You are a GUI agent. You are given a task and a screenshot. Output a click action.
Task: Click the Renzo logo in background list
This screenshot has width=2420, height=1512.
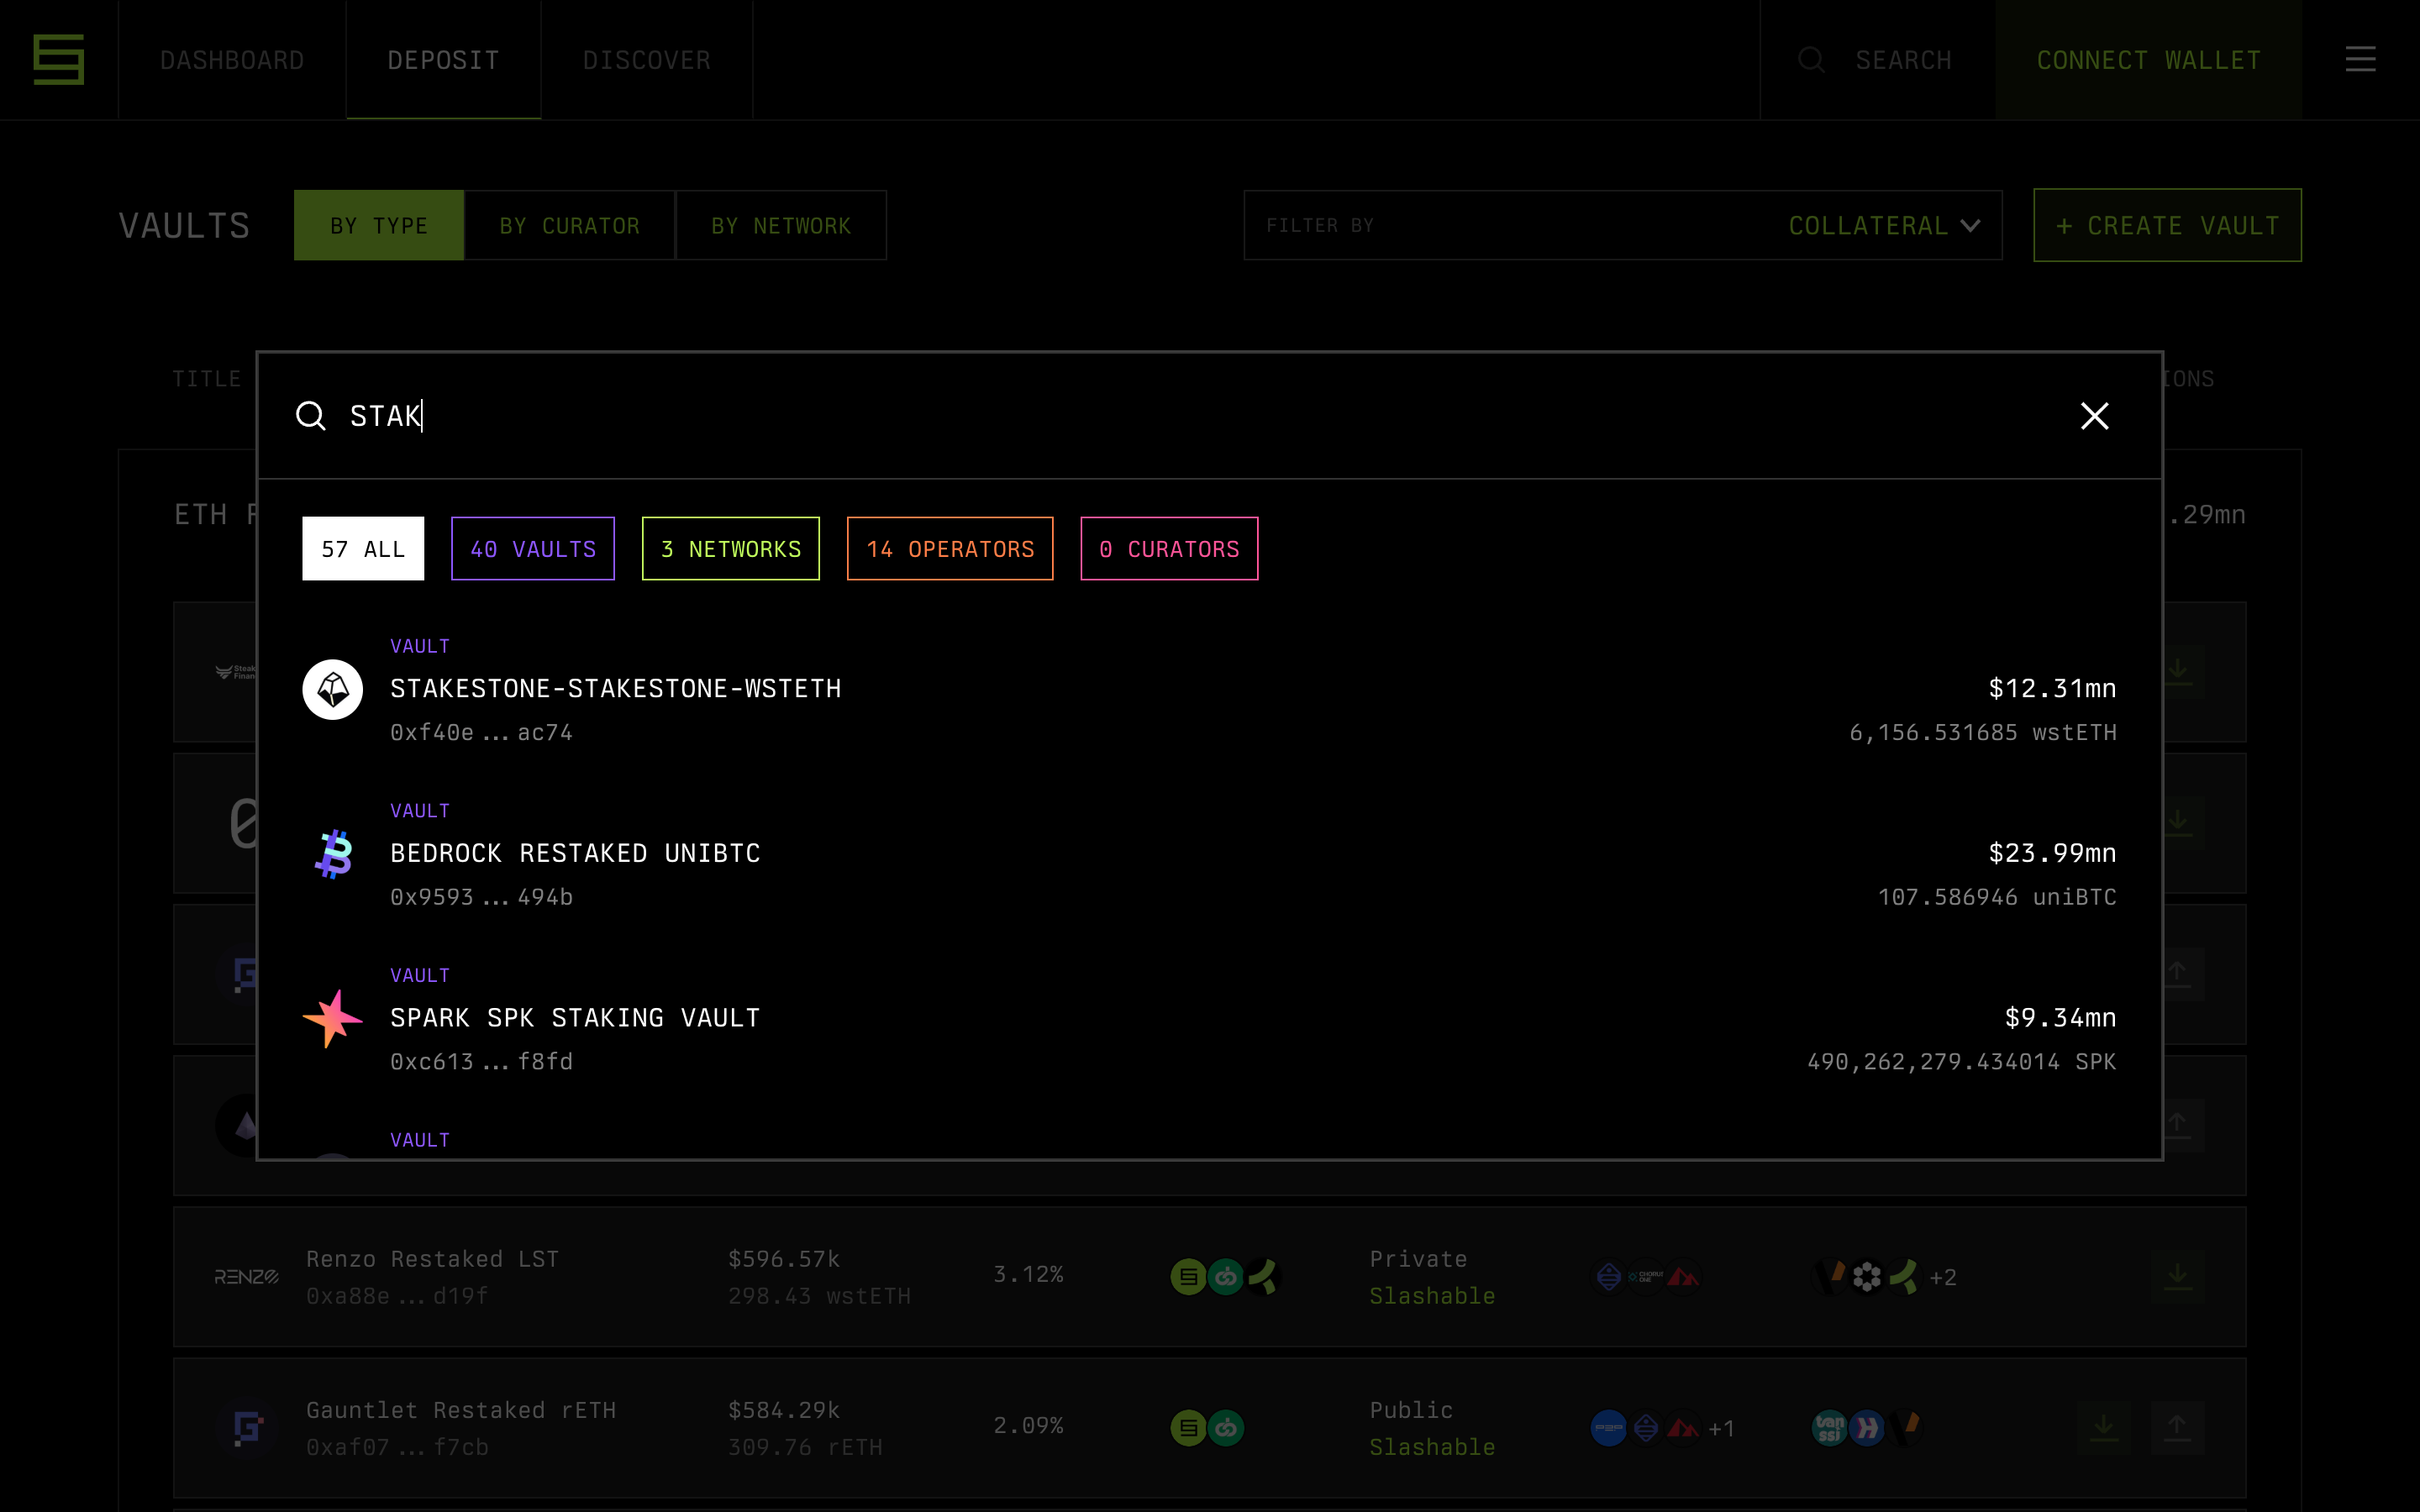pos(246,1277)
